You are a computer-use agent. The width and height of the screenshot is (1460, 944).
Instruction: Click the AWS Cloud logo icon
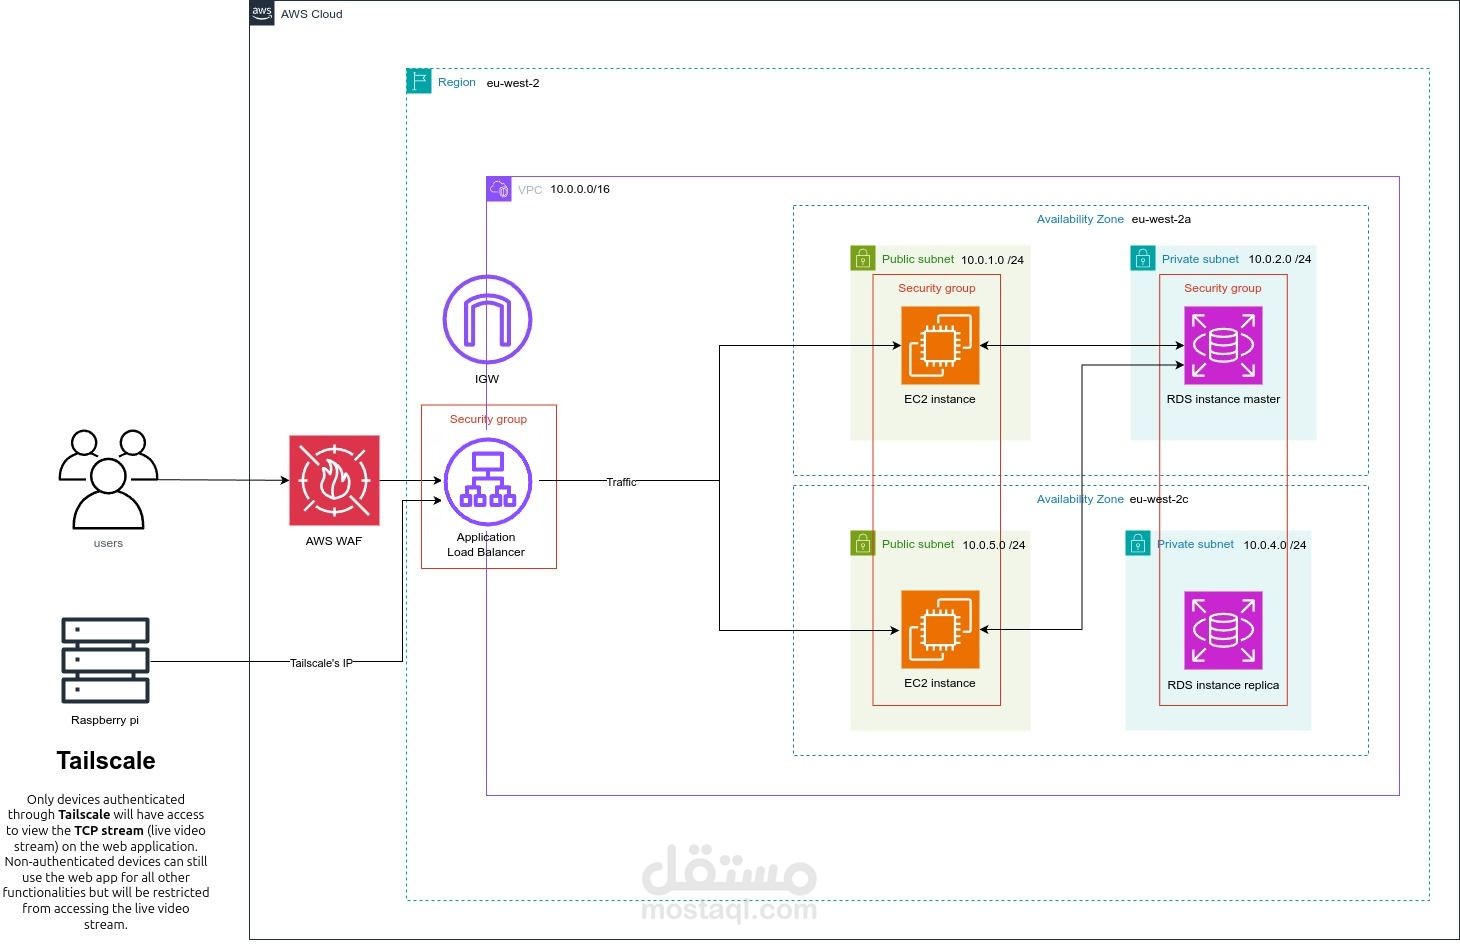(262, 13)
